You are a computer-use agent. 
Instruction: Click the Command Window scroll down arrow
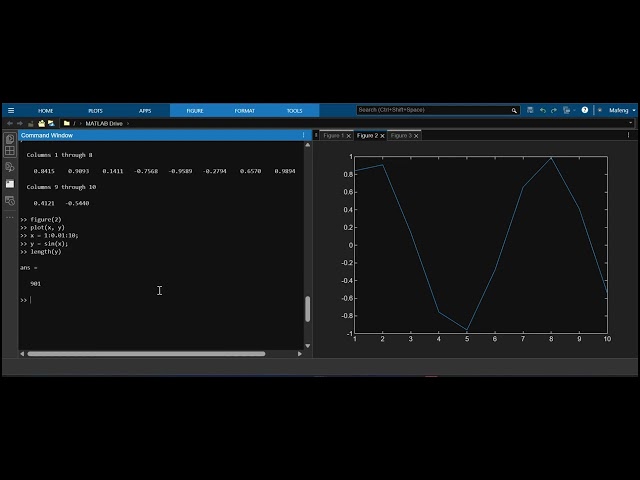click(308, 346)
